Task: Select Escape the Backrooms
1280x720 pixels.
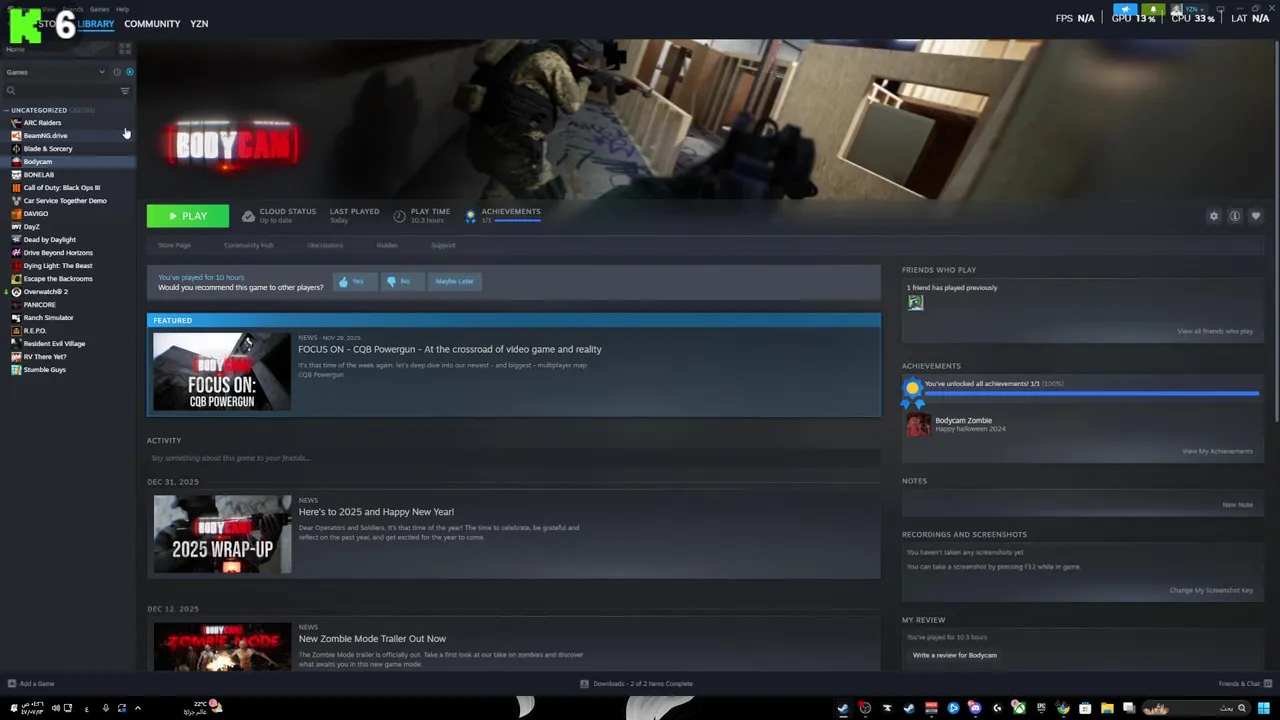Action: [x=58, y=279]
